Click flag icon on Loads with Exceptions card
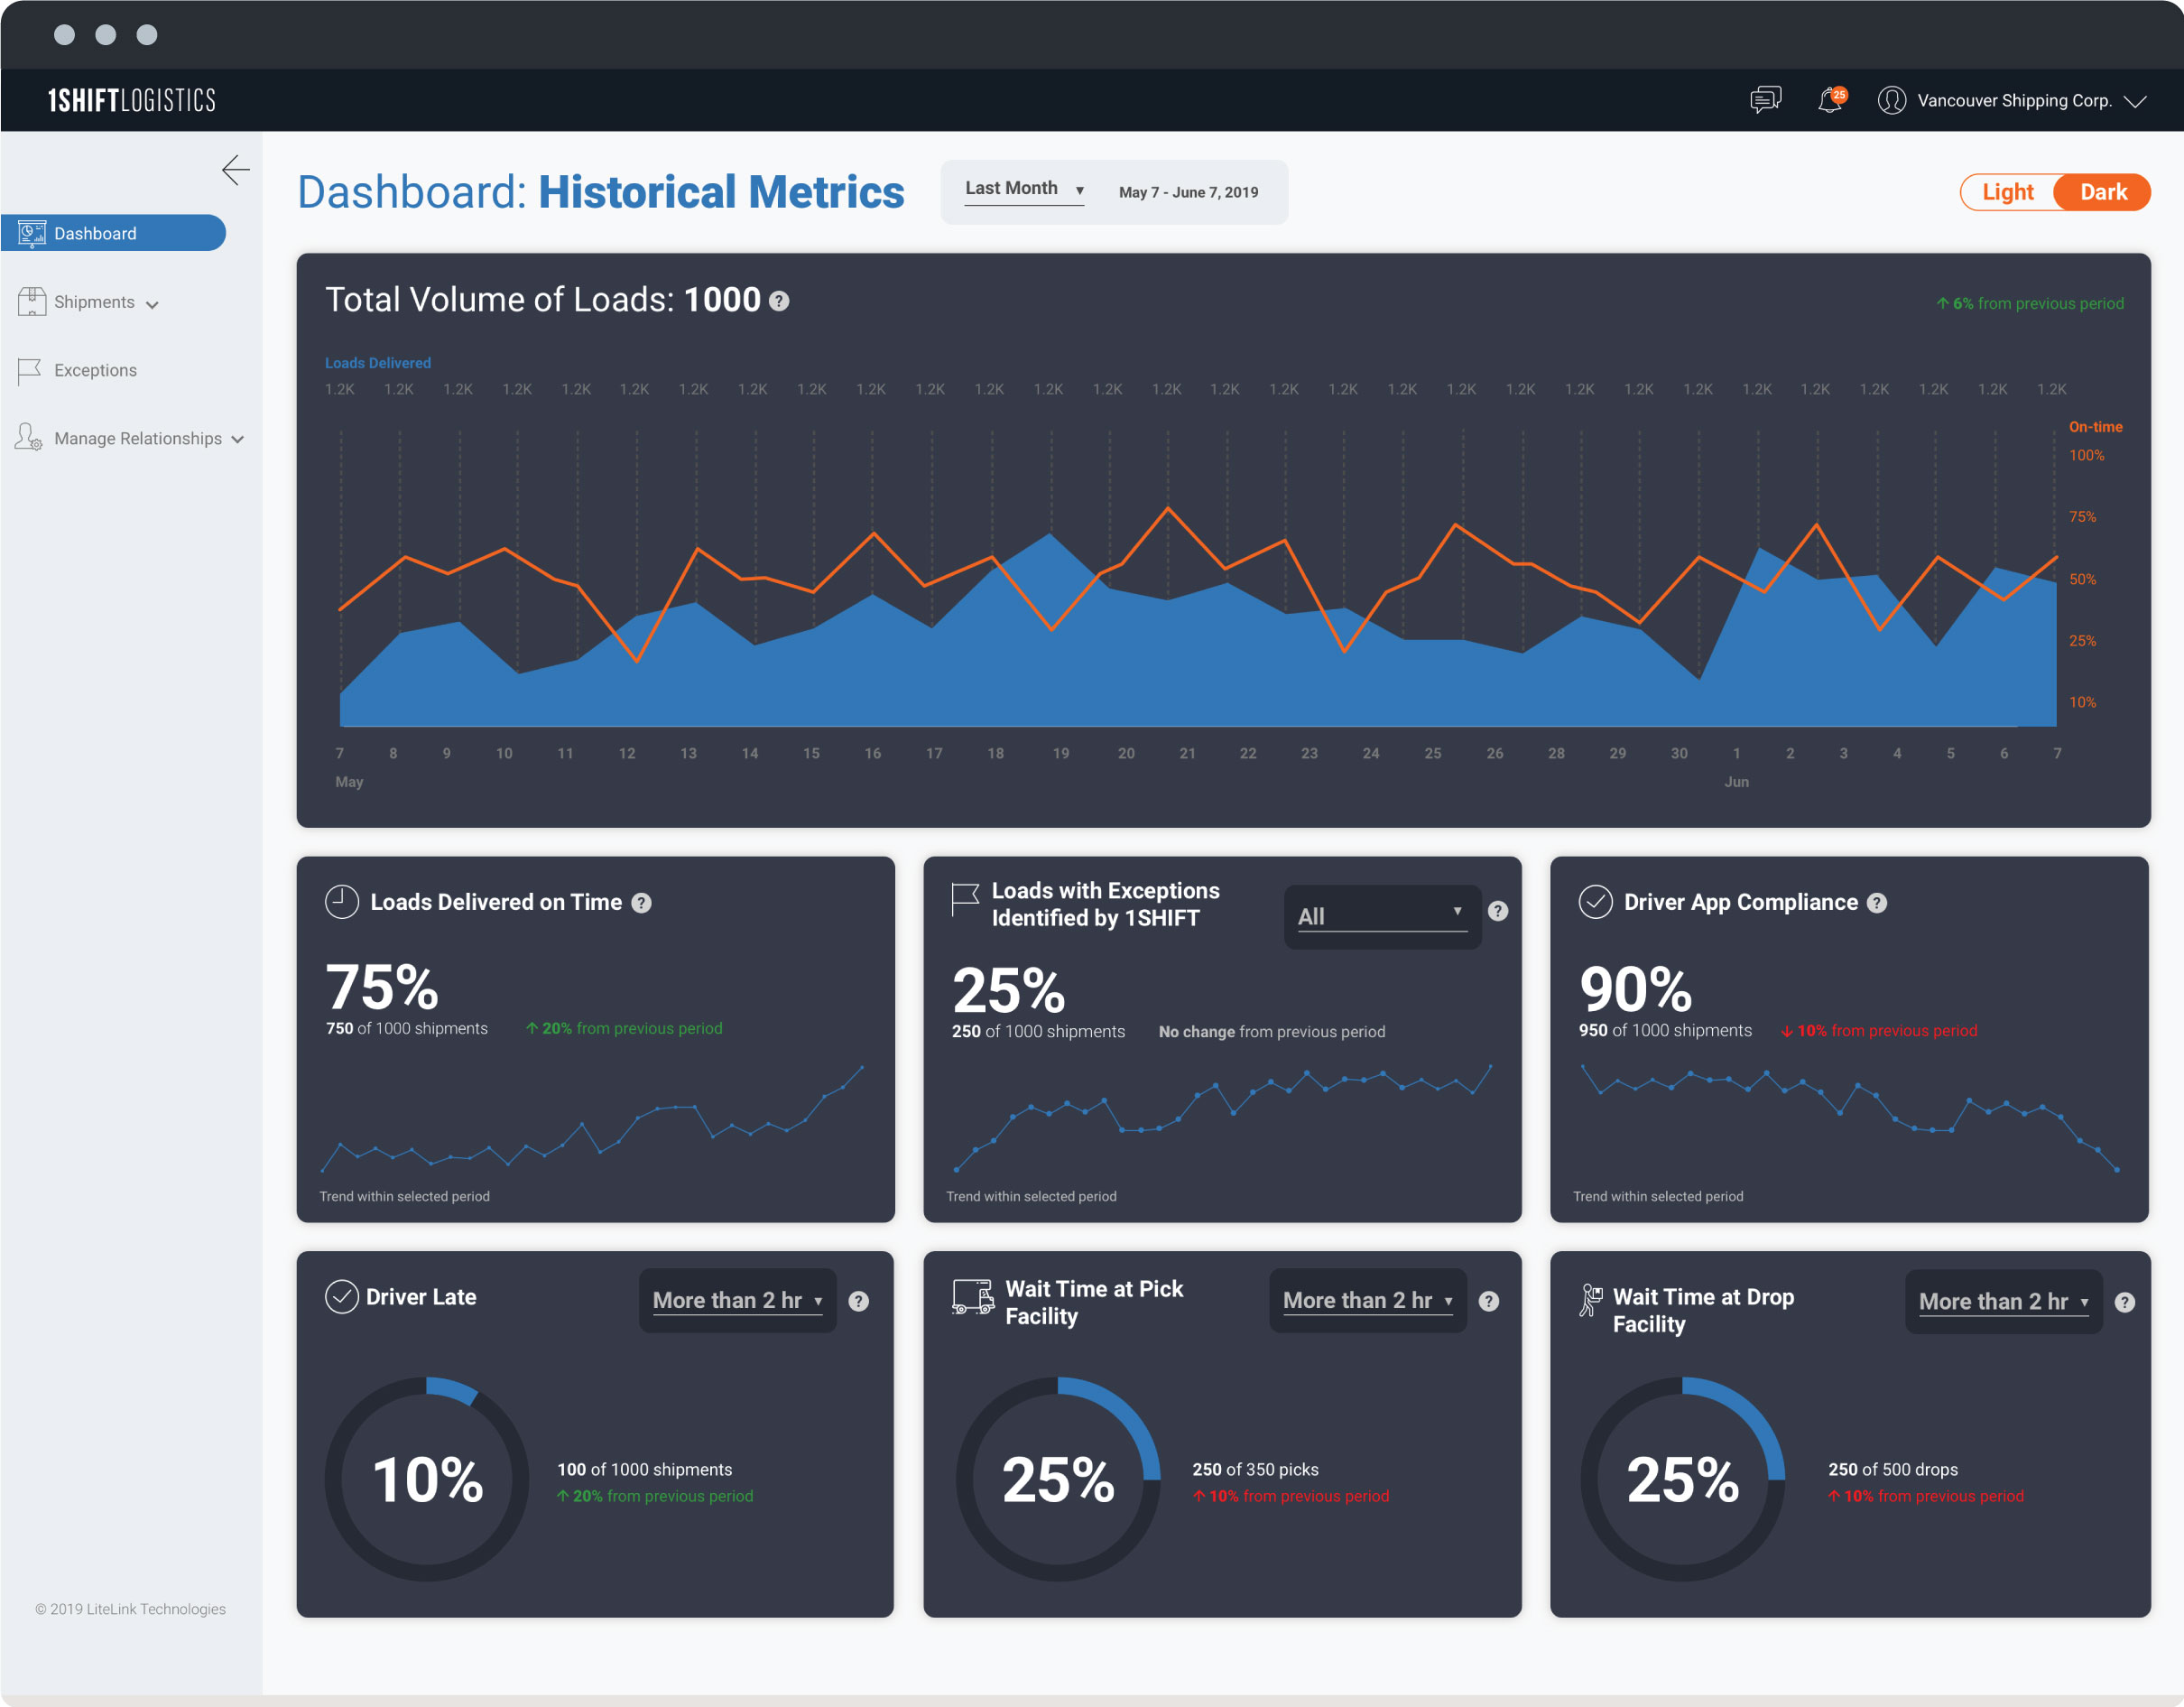 pos(965,899)
